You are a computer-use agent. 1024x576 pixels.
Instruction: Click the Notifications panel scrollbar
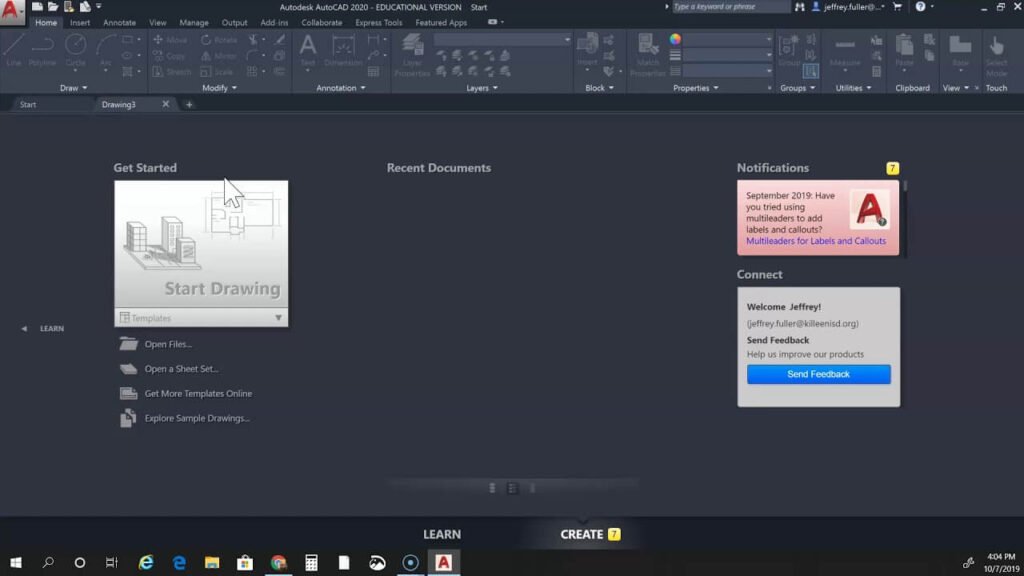(x=905, y=187)
